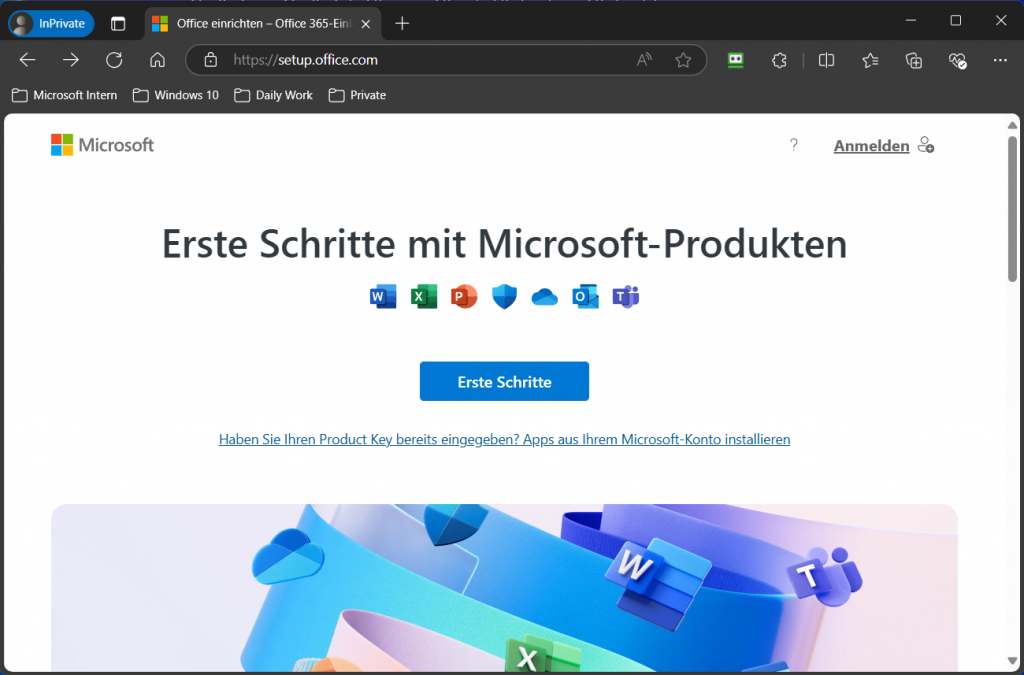Open the InPrivate profile menu
The image size is (1024, 675).
[x=51, y=23]
